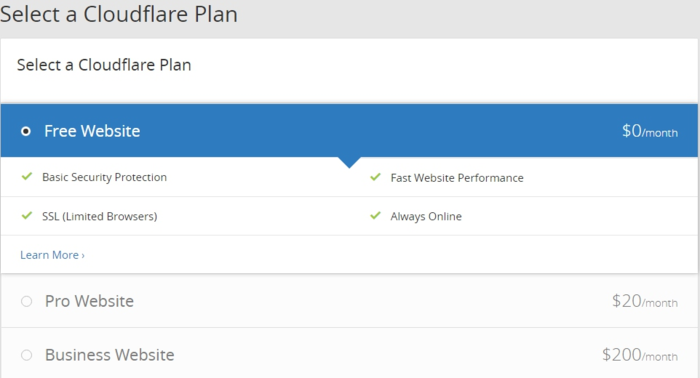
Task: Collapse the Free Website plan header
Action: 349,131
